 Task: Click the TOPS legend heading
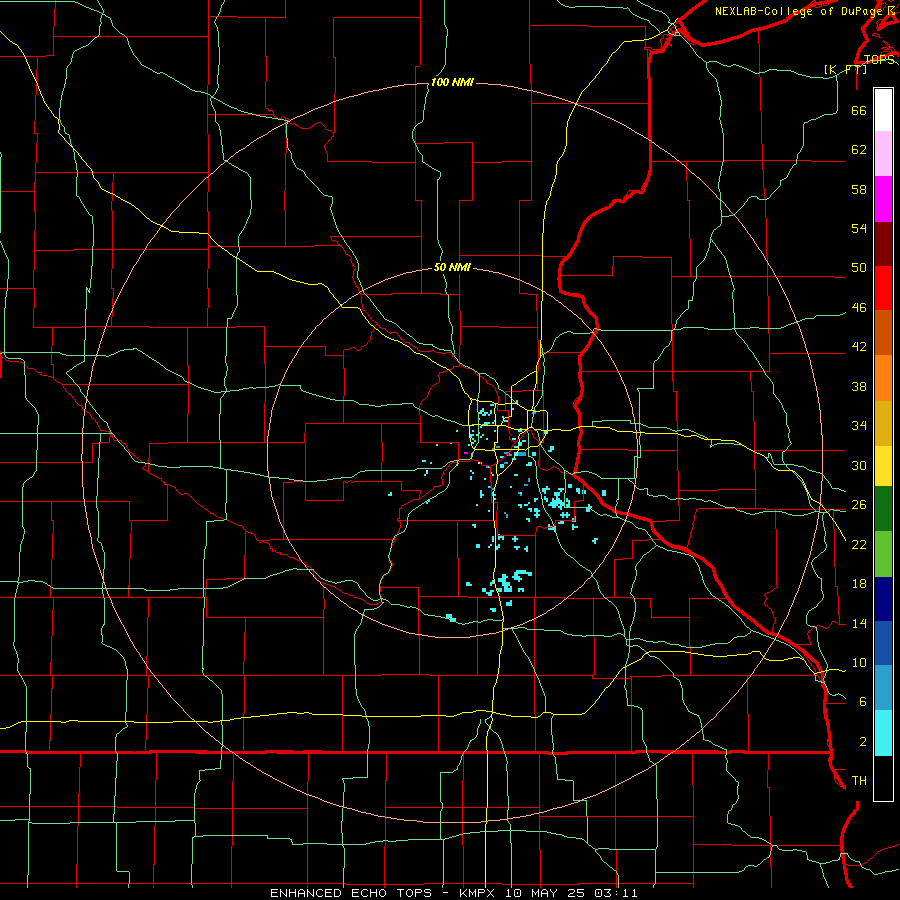[879, 60]
